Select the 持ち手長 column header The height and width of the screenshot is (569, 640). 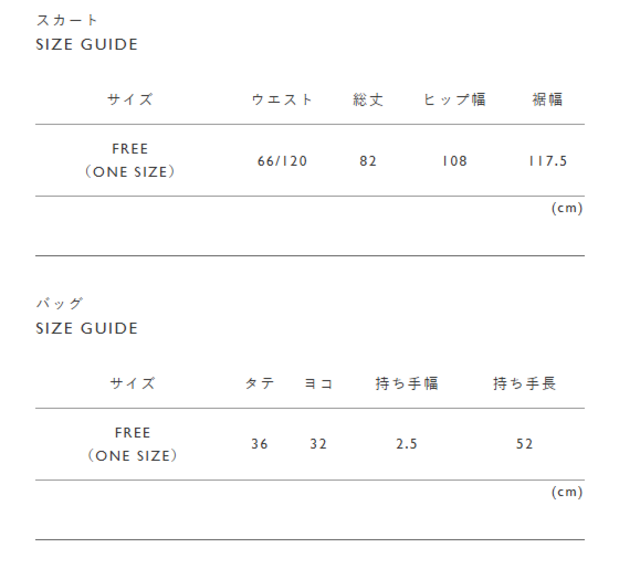[524, 383]
